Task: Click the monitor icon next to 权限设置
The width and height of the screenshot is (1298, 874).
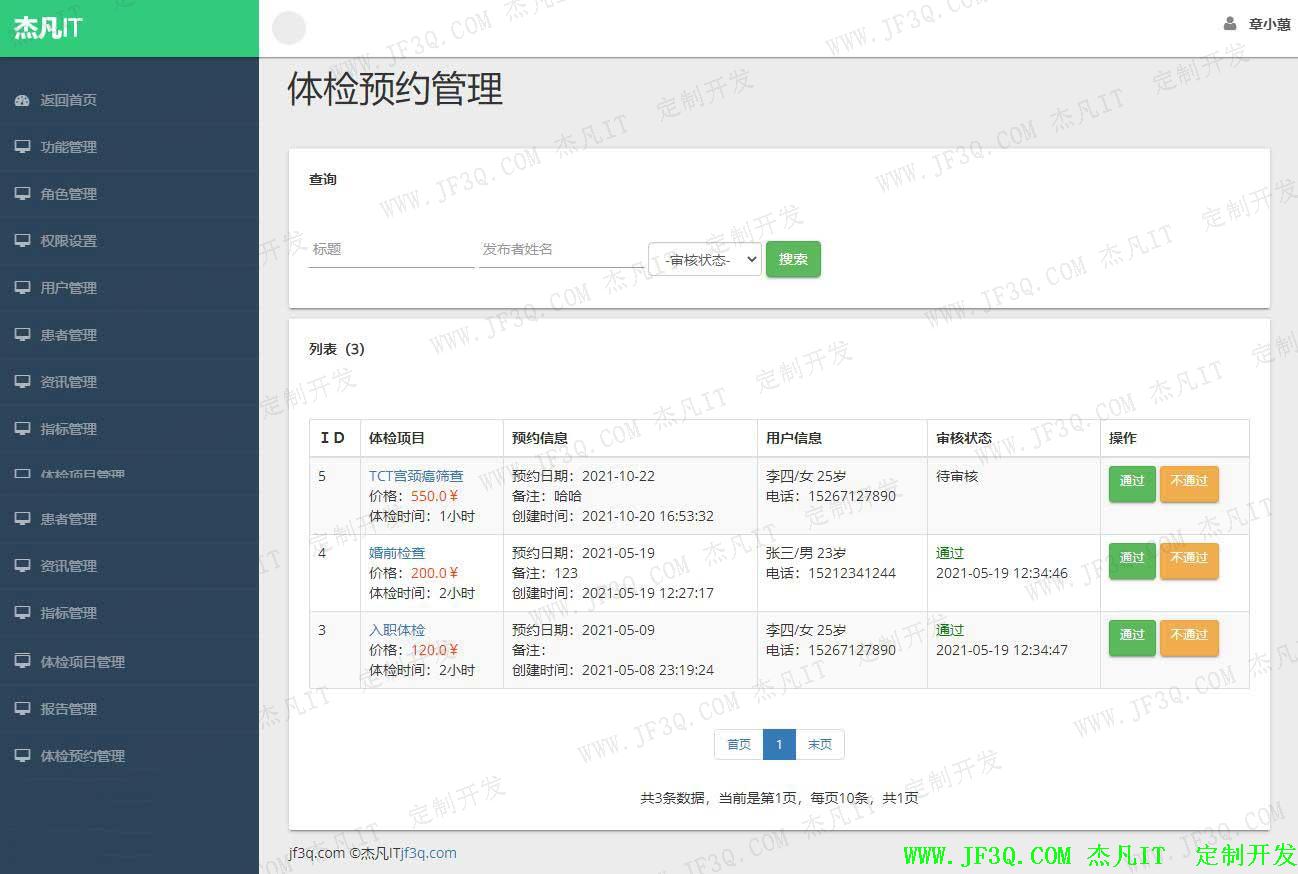Action: [x=22, y=241]
